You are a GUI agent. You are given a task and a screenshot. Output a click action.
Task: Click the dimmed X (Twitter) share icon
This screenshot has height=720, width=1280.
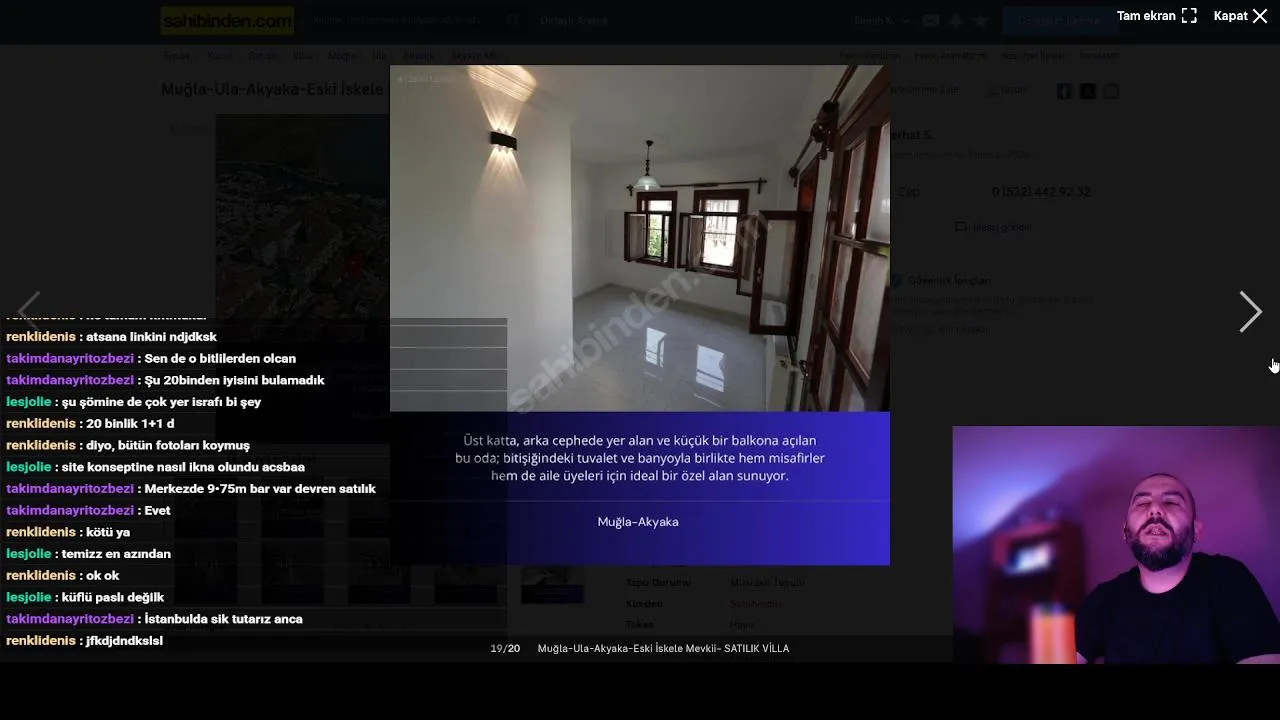point(1088,91)
